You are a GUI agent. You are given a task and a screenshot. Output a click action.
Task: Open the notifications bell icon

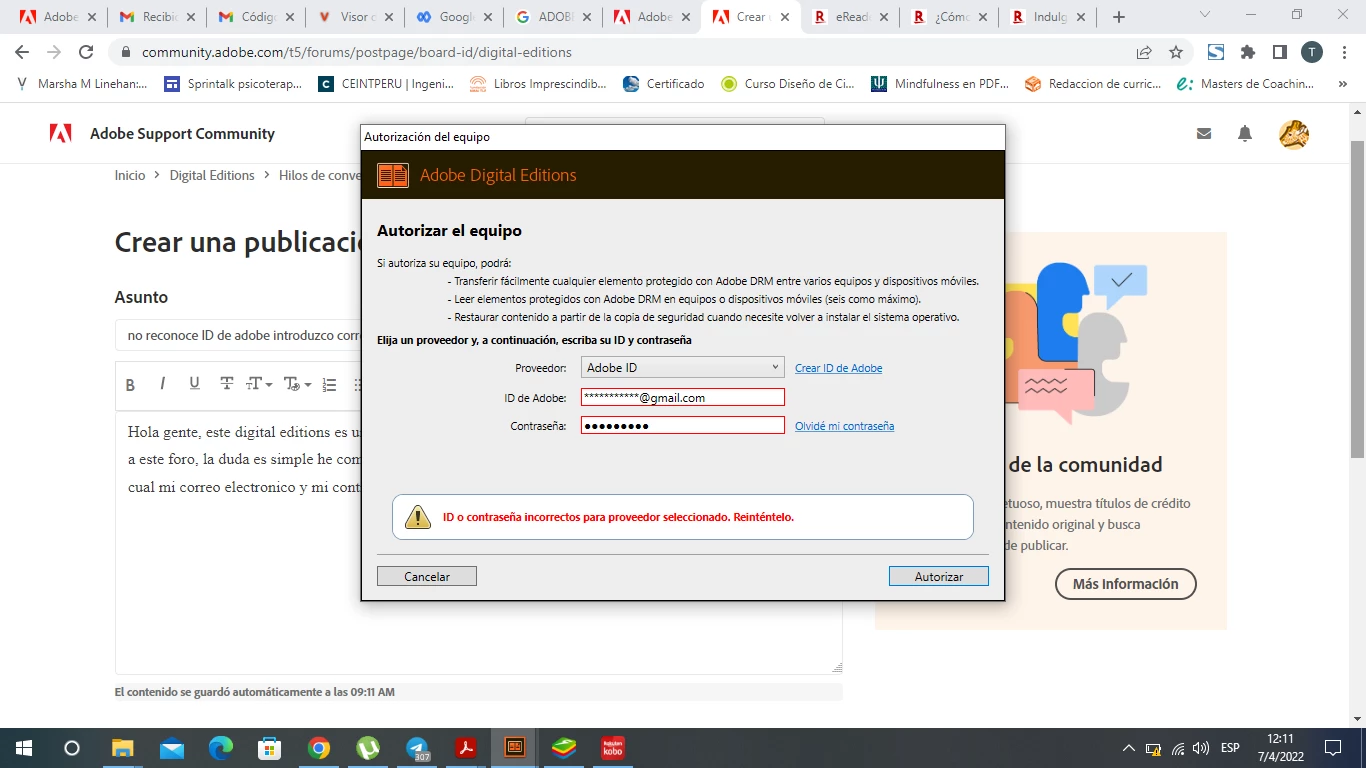(x=1245, y=133)
